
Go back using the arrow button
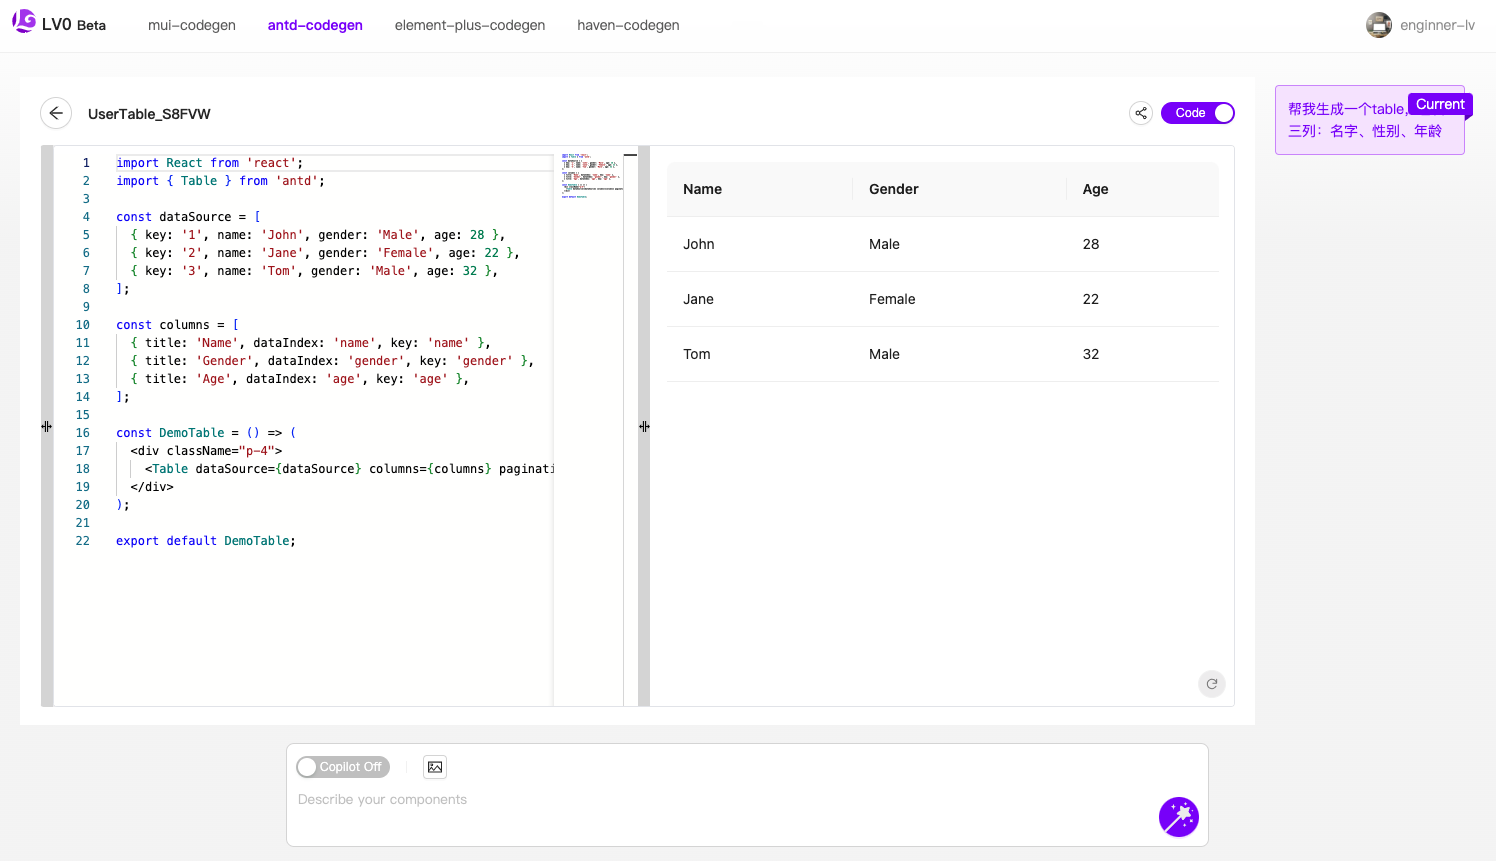point(56,113)
